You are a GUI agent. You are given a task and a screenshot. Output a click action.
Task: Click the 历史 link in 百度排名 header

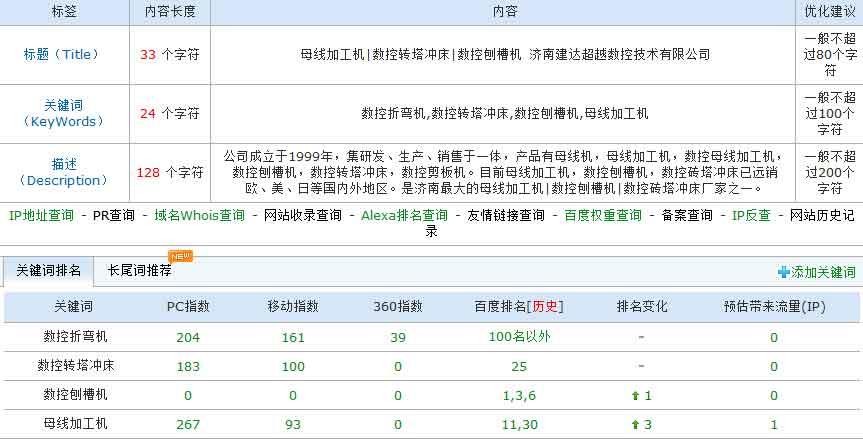546,307
